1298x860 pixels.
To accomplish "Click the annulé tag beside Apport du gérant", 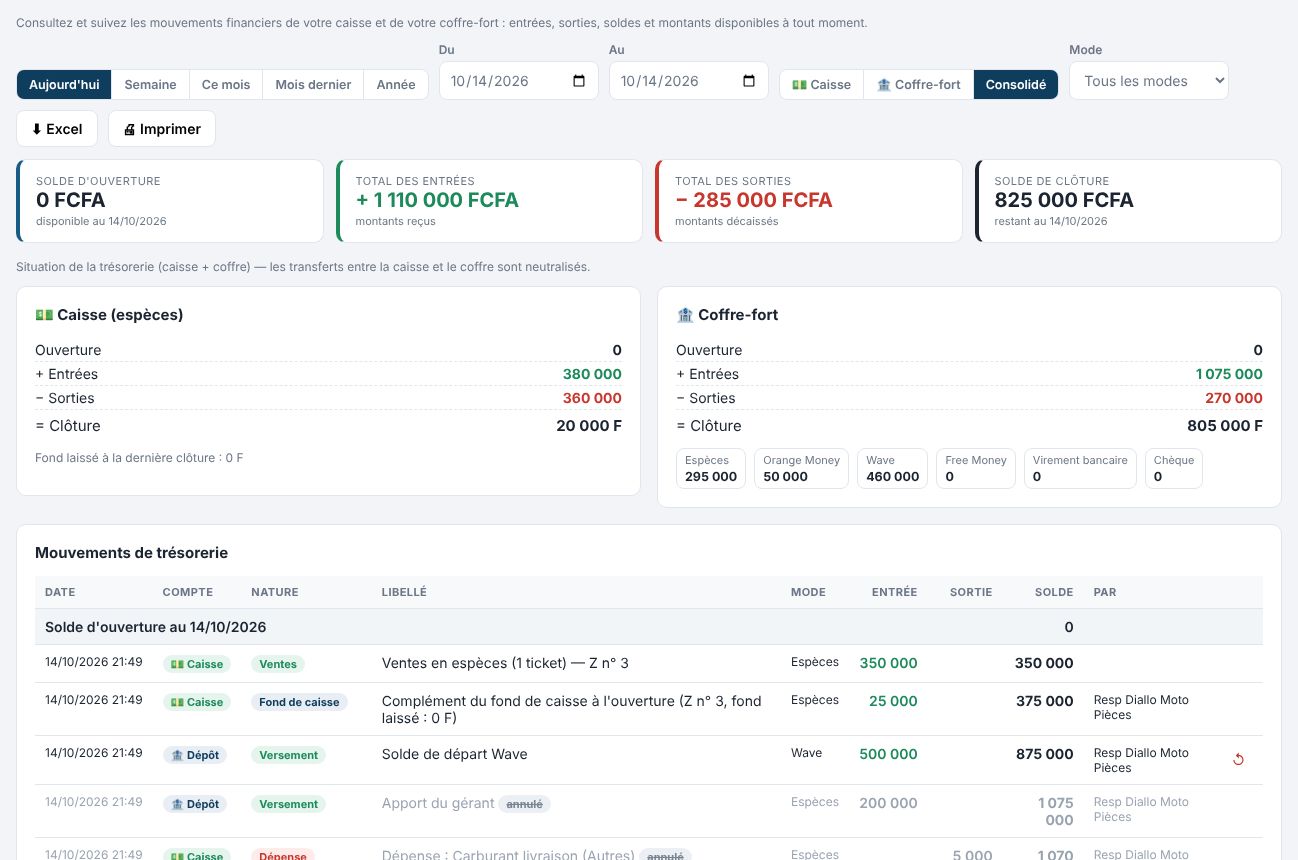I will [525, 804].
